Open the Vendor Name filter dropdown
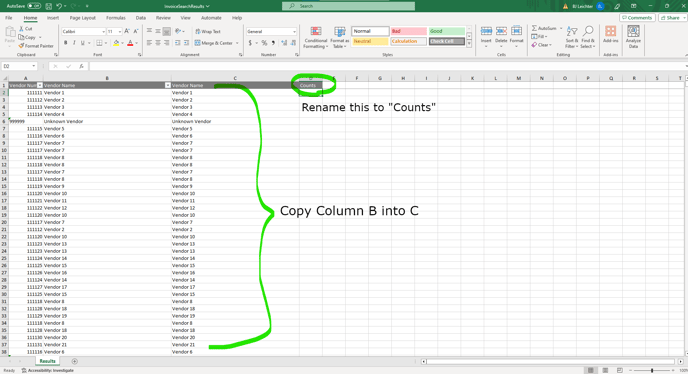Image resolution: width=688 pixels, height=374 pixels. [167, 85]
